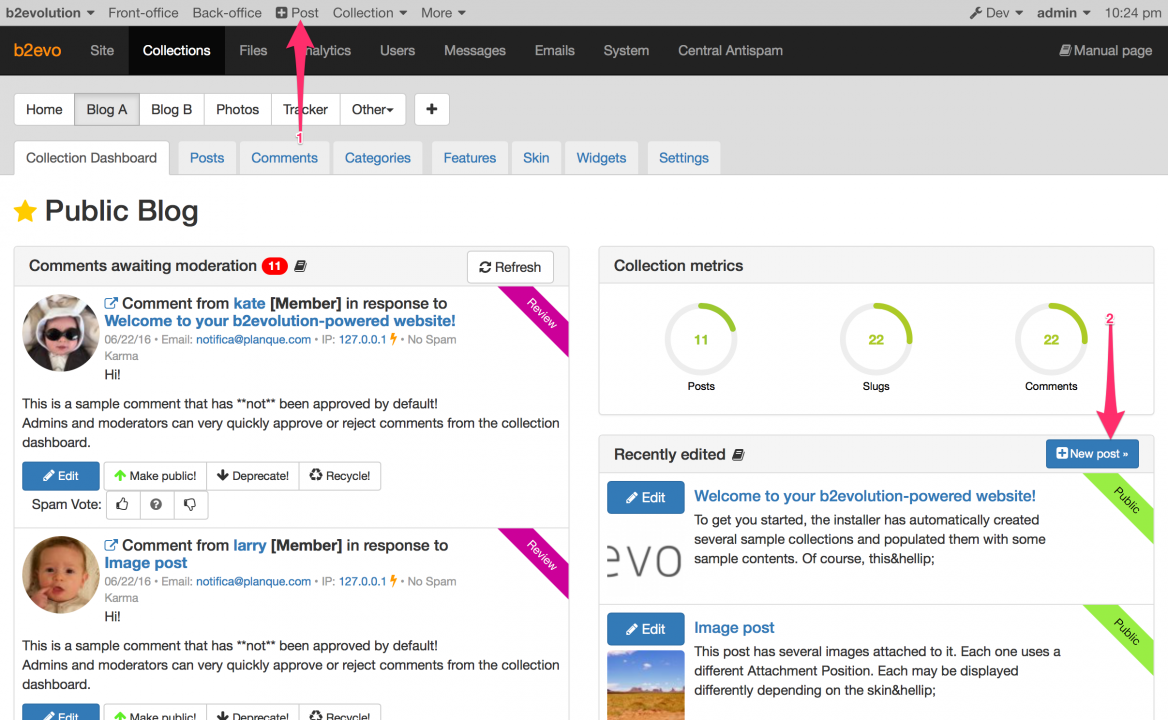Click the desert thumbnail of Image post
Image resolution: width=1168 pixels, height=720 pixels.
(x=645, y=685)
